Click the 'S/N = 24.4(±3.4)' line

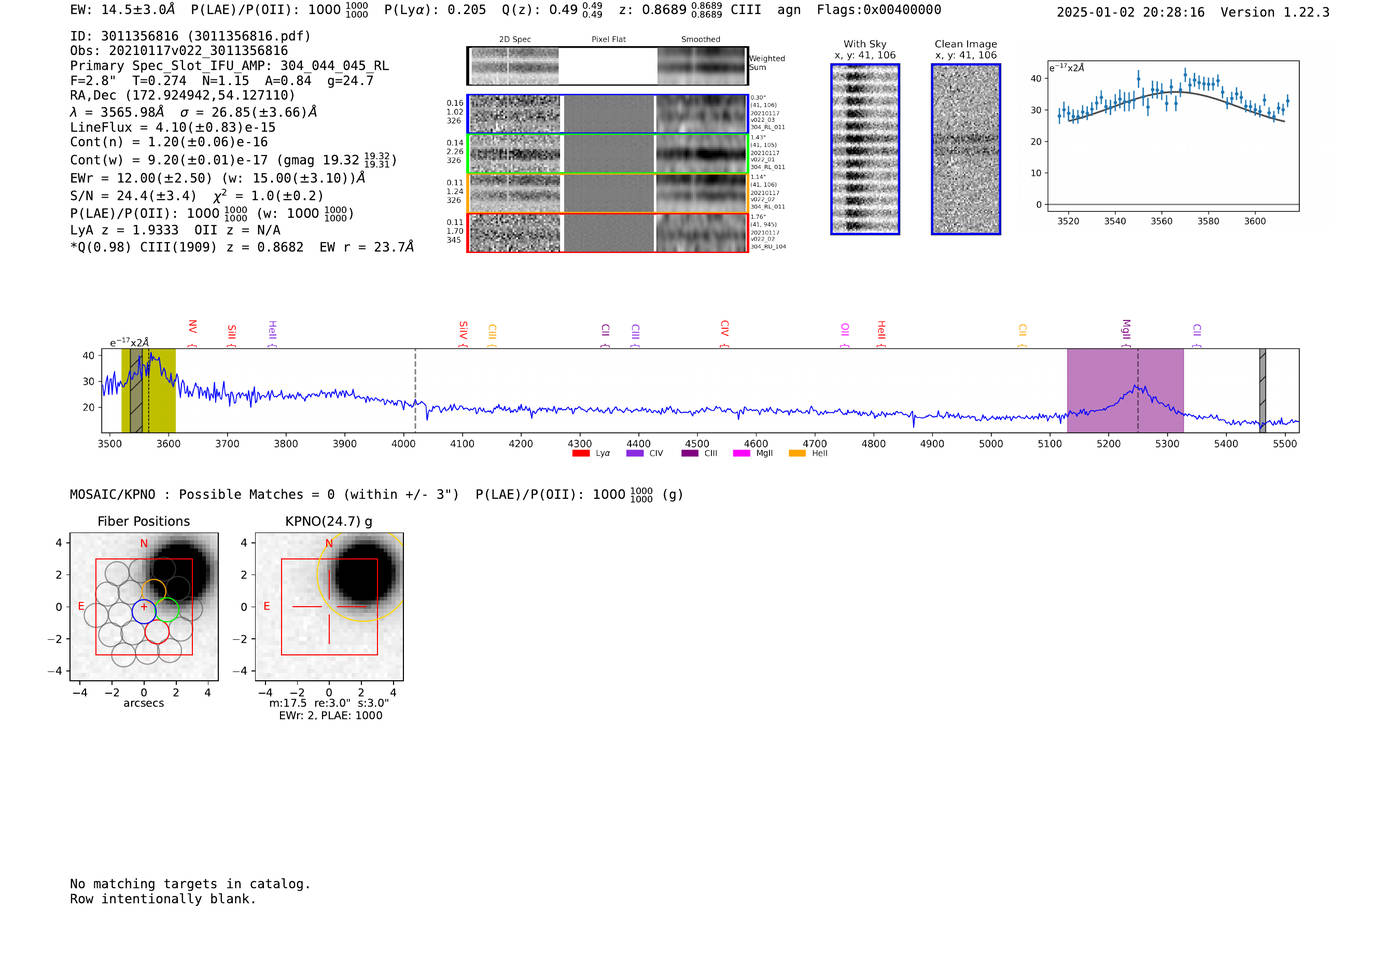pyautogui.click(x=133, y=195)
